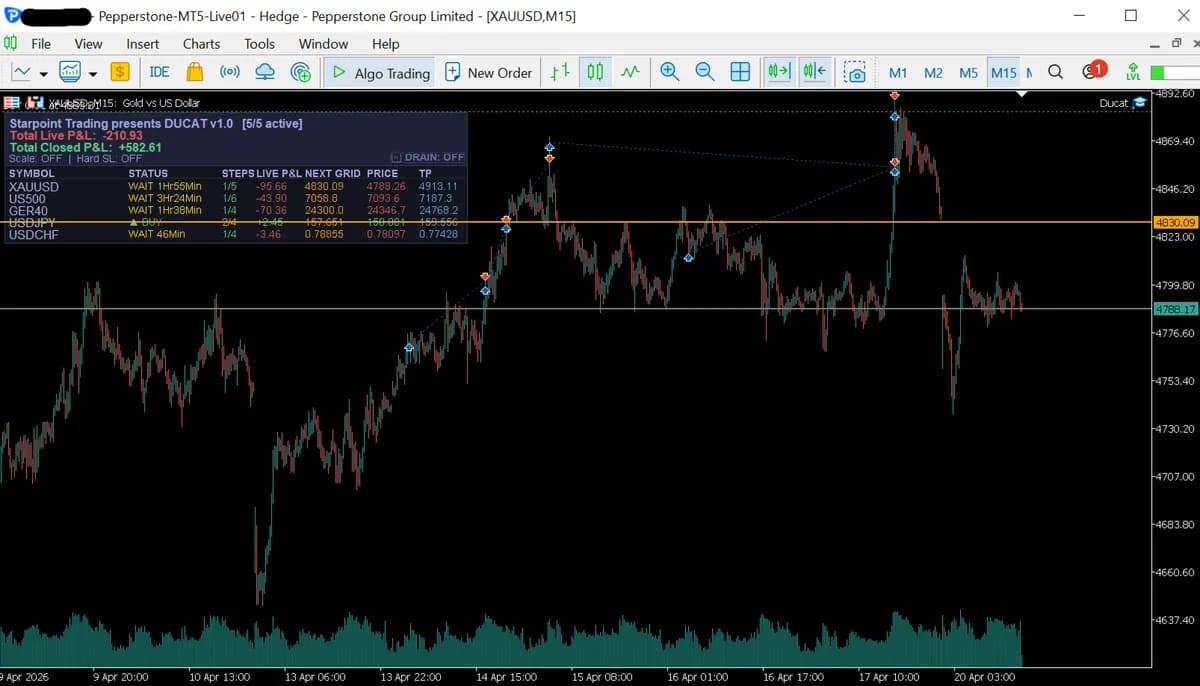
Task: Click the New Order button
Action: (x=489, y=72)
